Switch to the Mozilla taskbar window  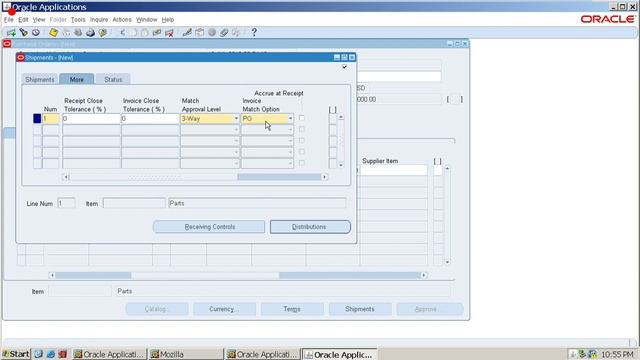point(186,354)
